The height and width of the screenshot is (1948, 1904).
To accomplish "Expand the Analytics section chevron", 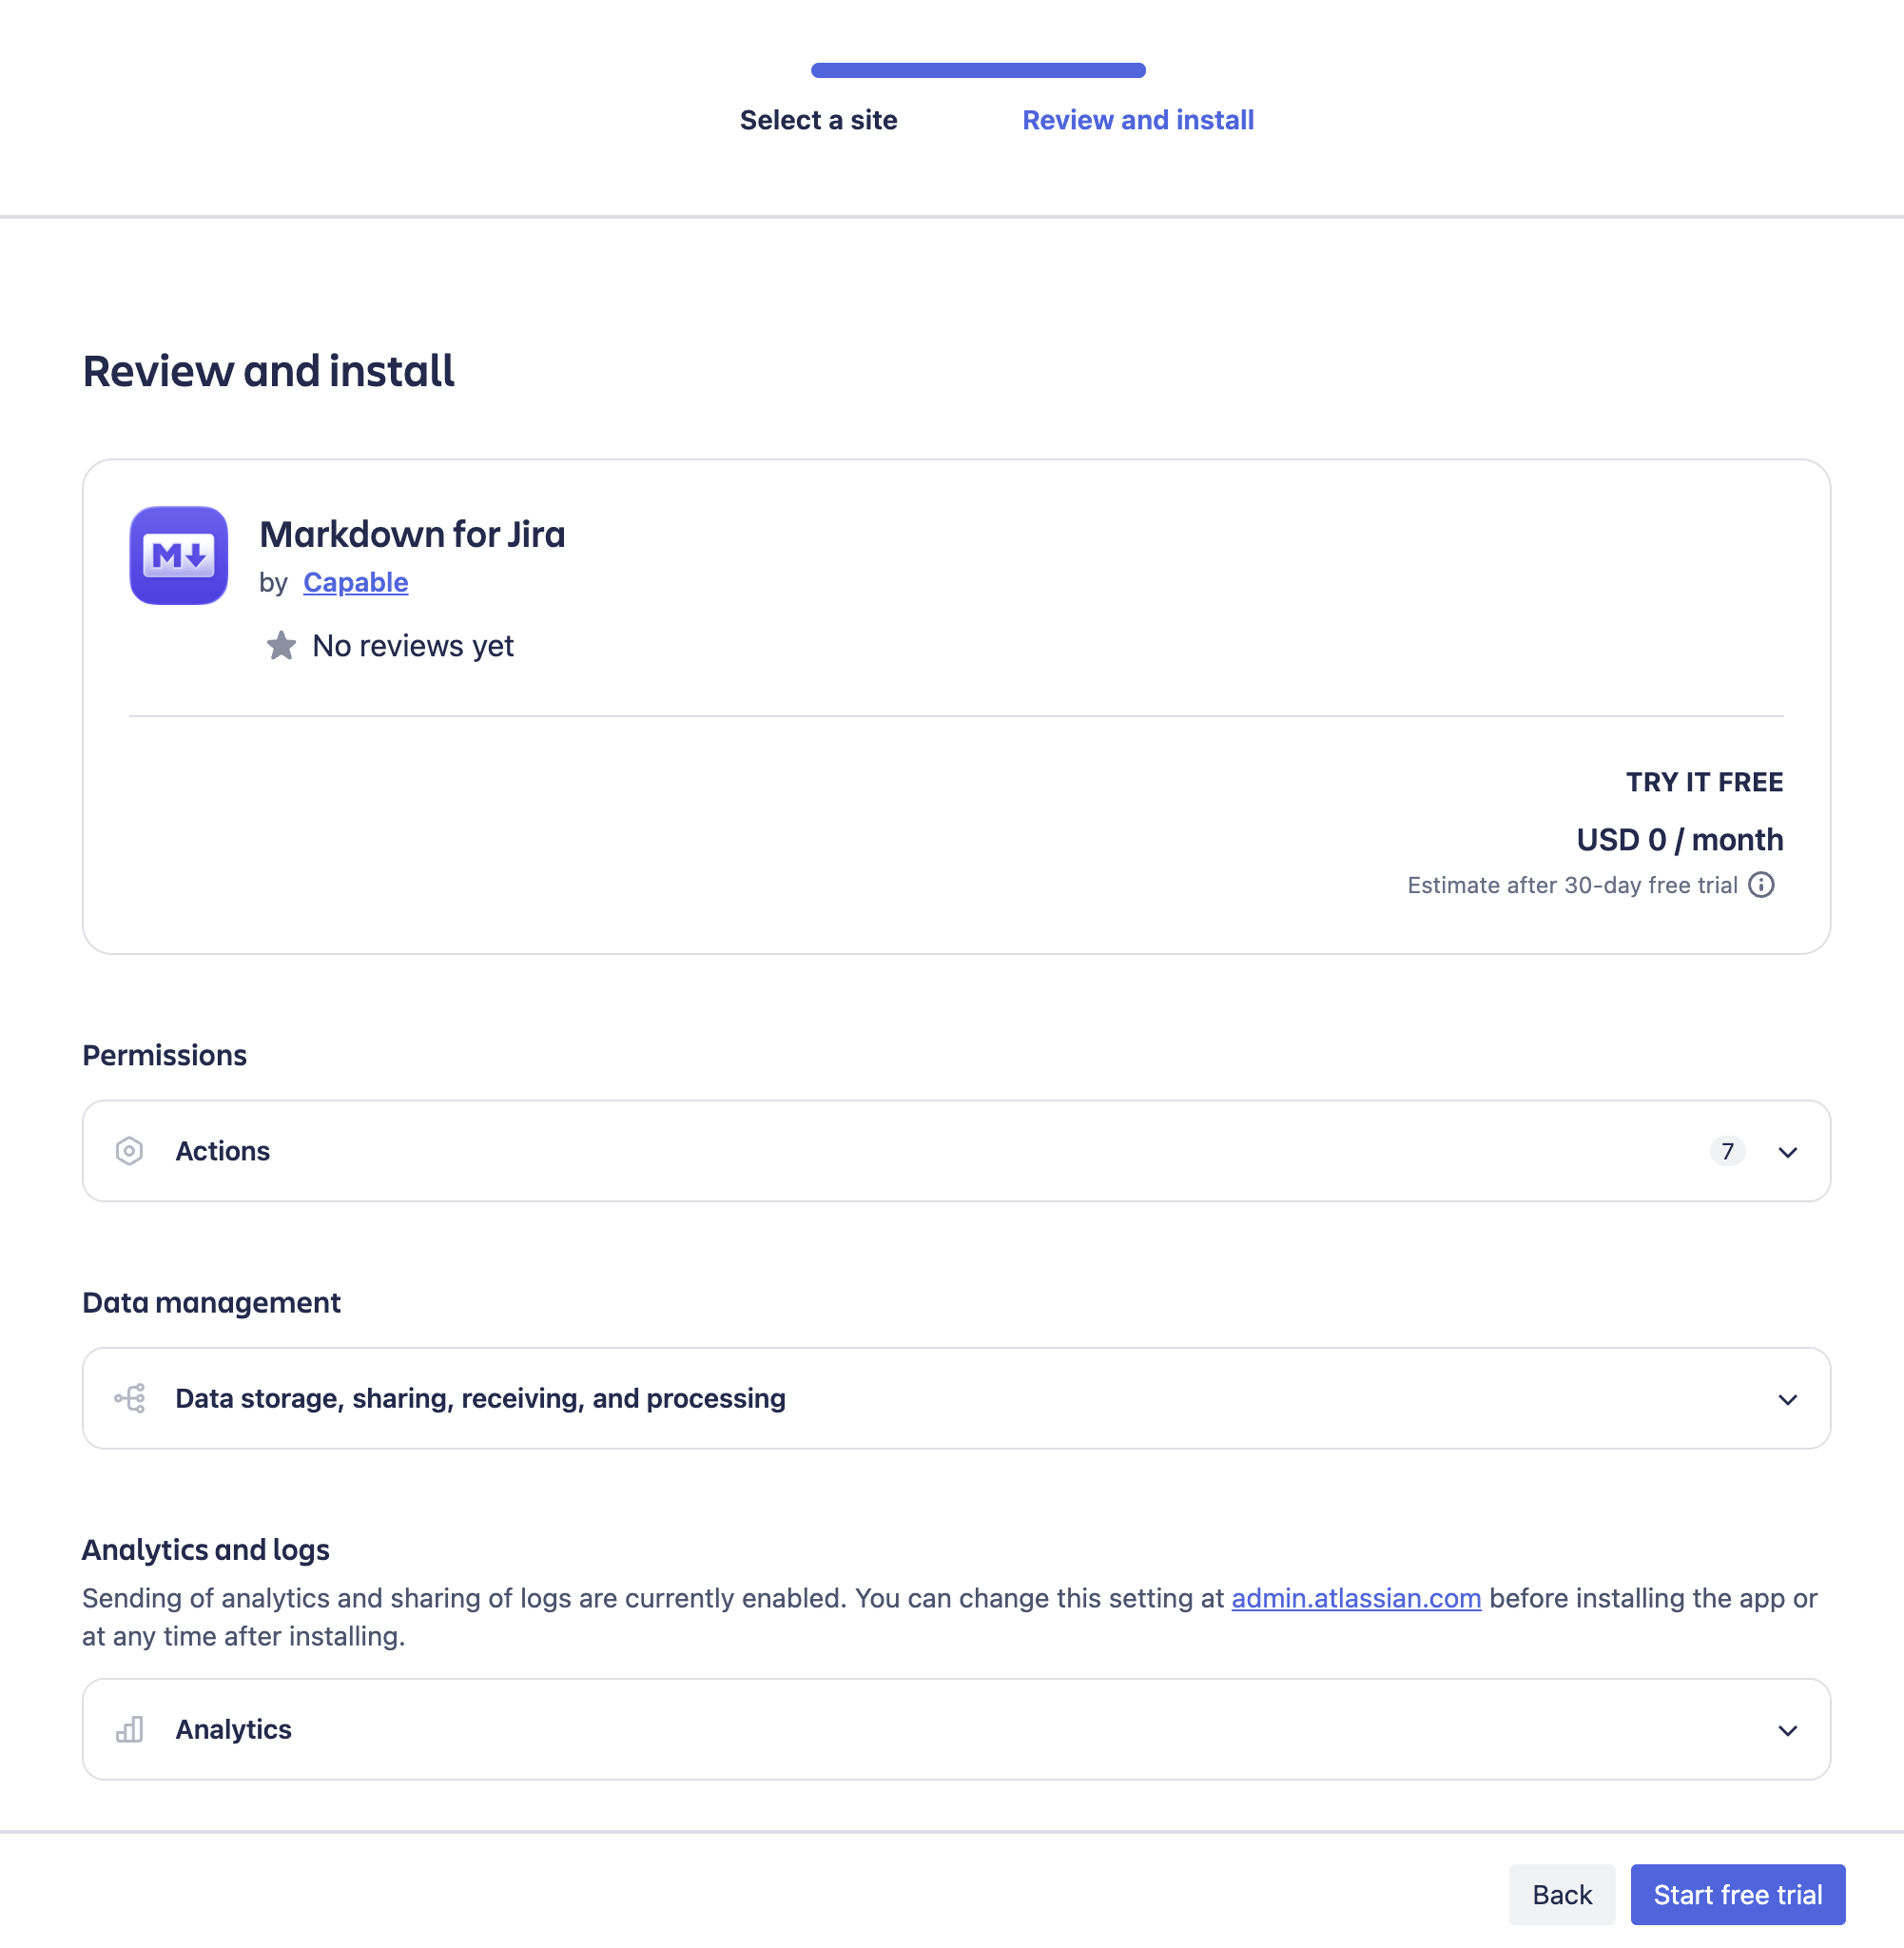I will (1788, 1730).
